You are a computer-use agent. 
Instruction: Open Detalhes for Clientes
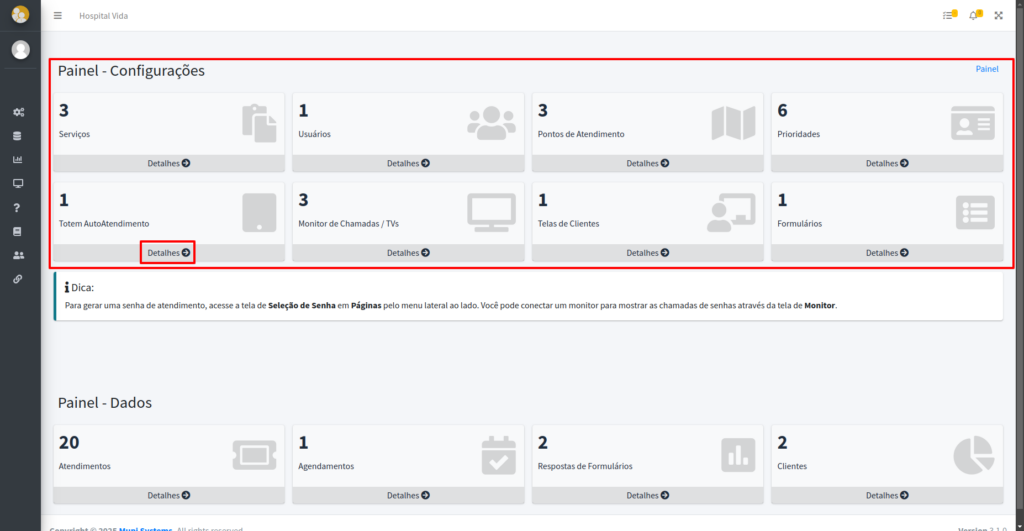pos(887,496)
